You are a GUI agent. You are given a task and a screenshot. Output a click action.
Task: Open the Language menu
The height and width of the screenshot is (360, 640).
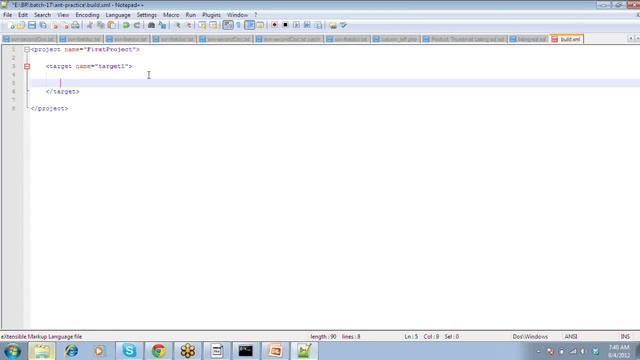tap(118, 15)
